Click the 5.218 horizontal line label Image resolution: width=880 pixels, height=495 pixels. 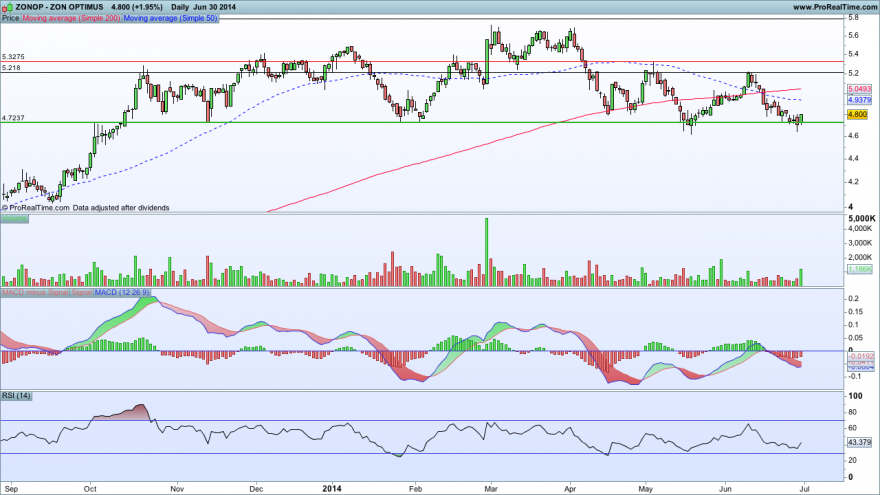11,67
